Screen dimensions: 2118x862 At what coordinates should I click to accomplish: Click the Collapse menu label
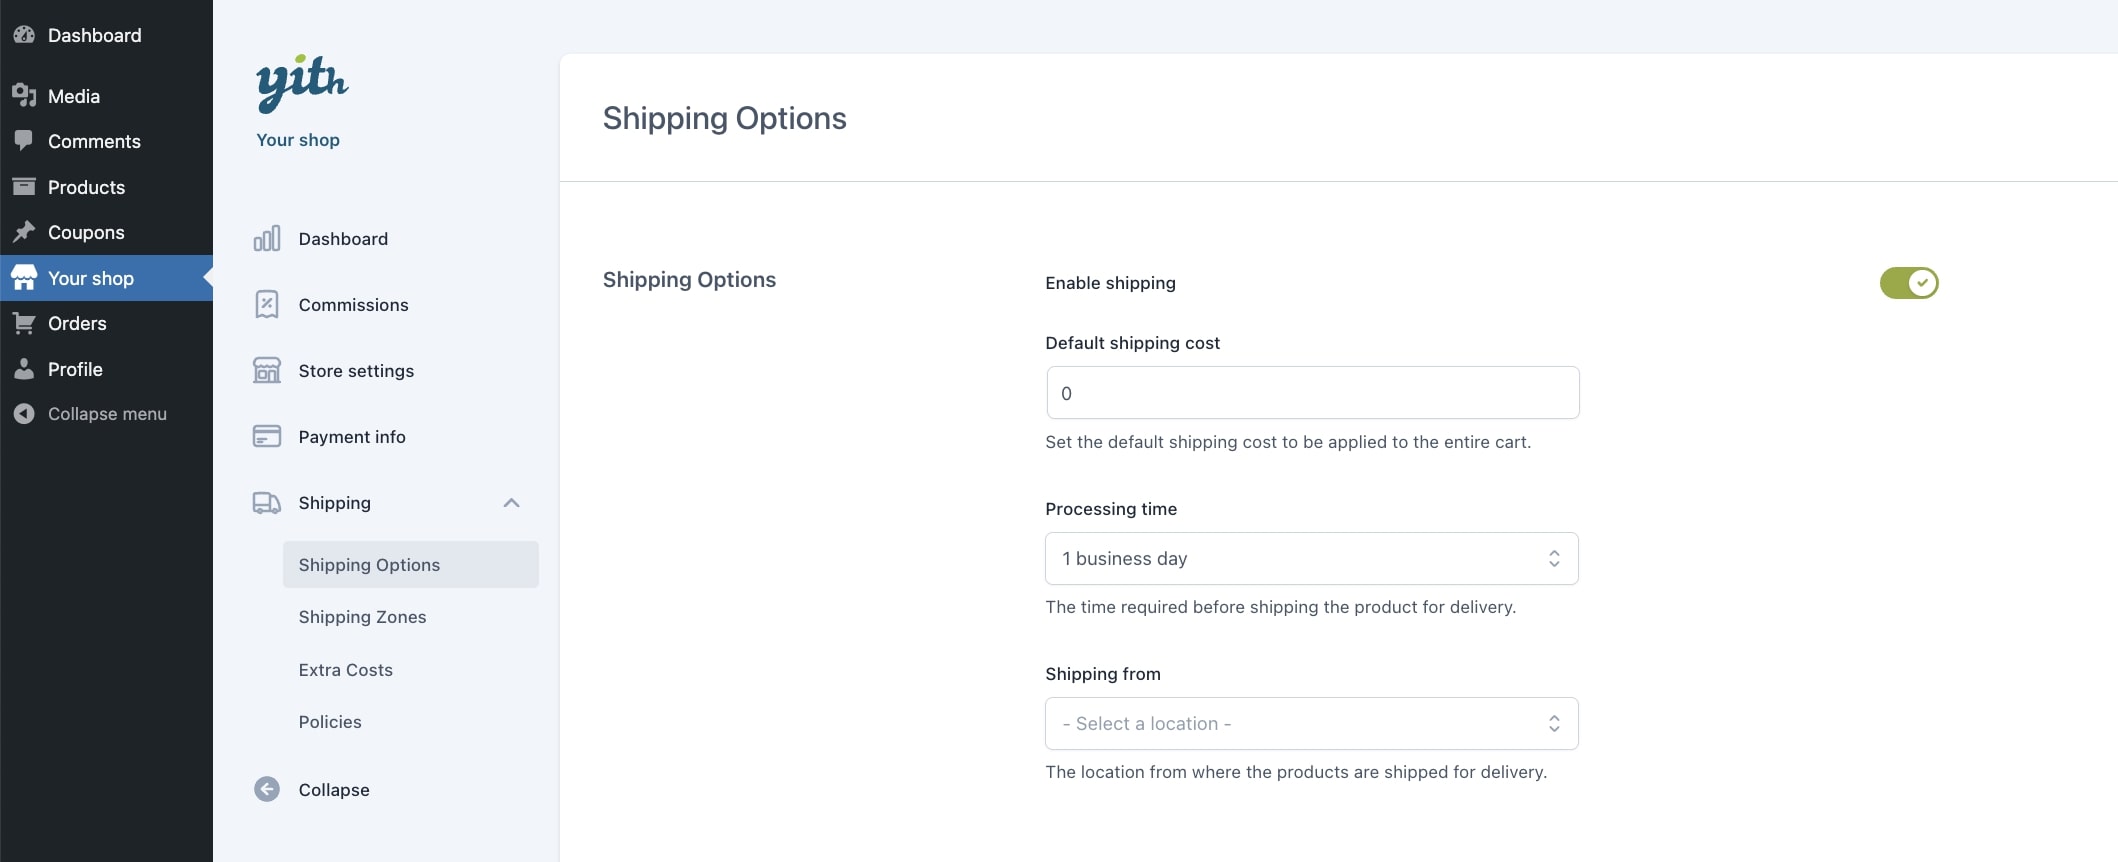pos(107,414)
